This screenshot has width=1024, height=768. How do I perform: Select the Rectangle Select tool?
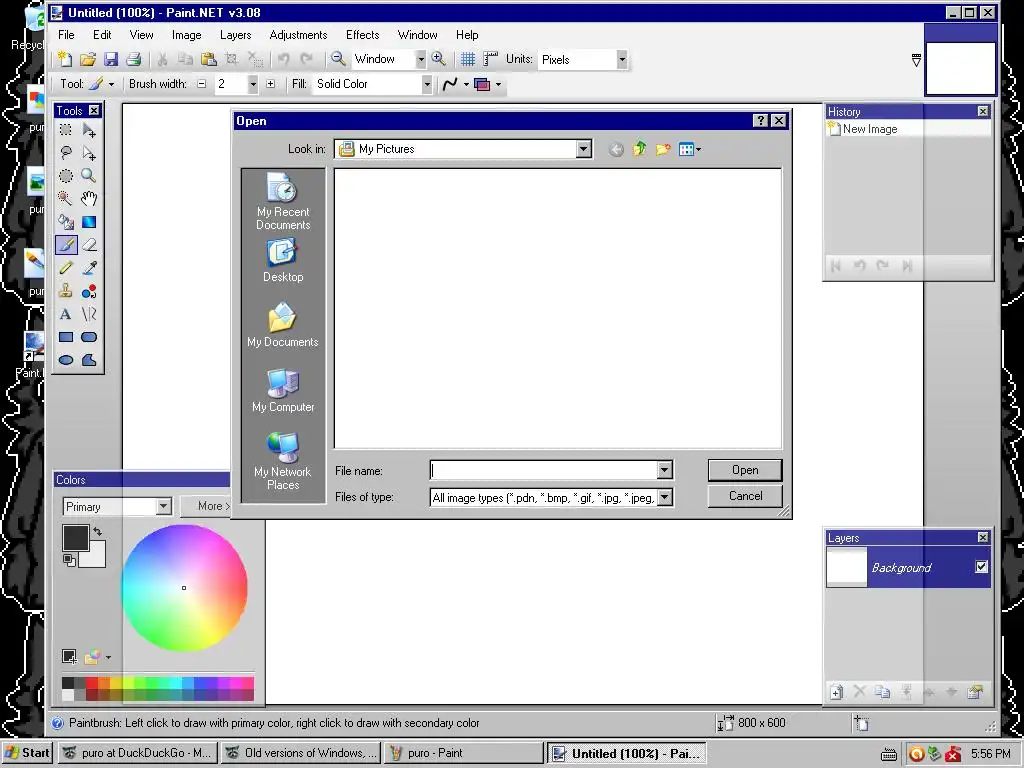pos(66,131)
